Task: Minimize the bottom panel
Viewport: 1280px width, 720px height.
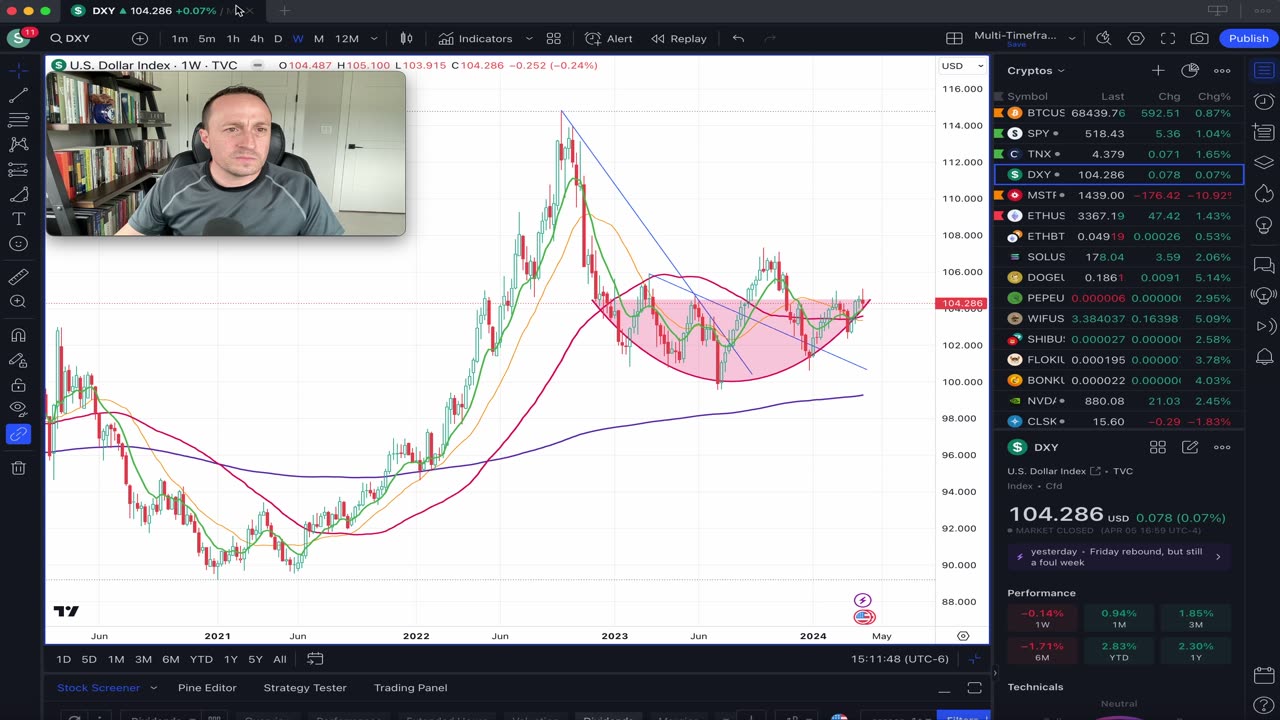Action: coord(944,689)
